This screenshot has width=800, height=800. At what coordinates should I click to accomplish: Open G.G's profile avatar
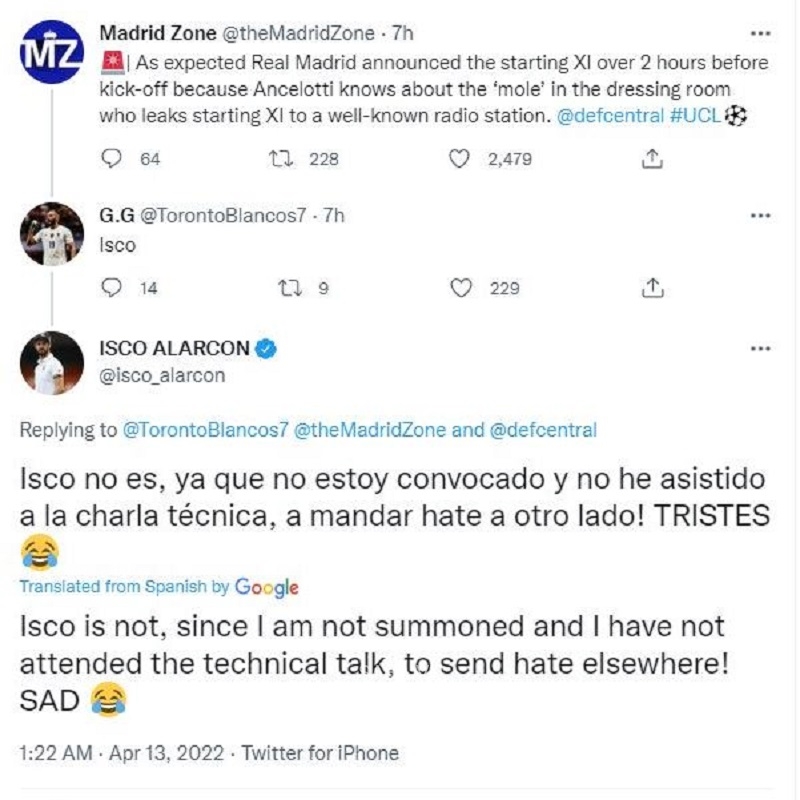tap(51, 239)
